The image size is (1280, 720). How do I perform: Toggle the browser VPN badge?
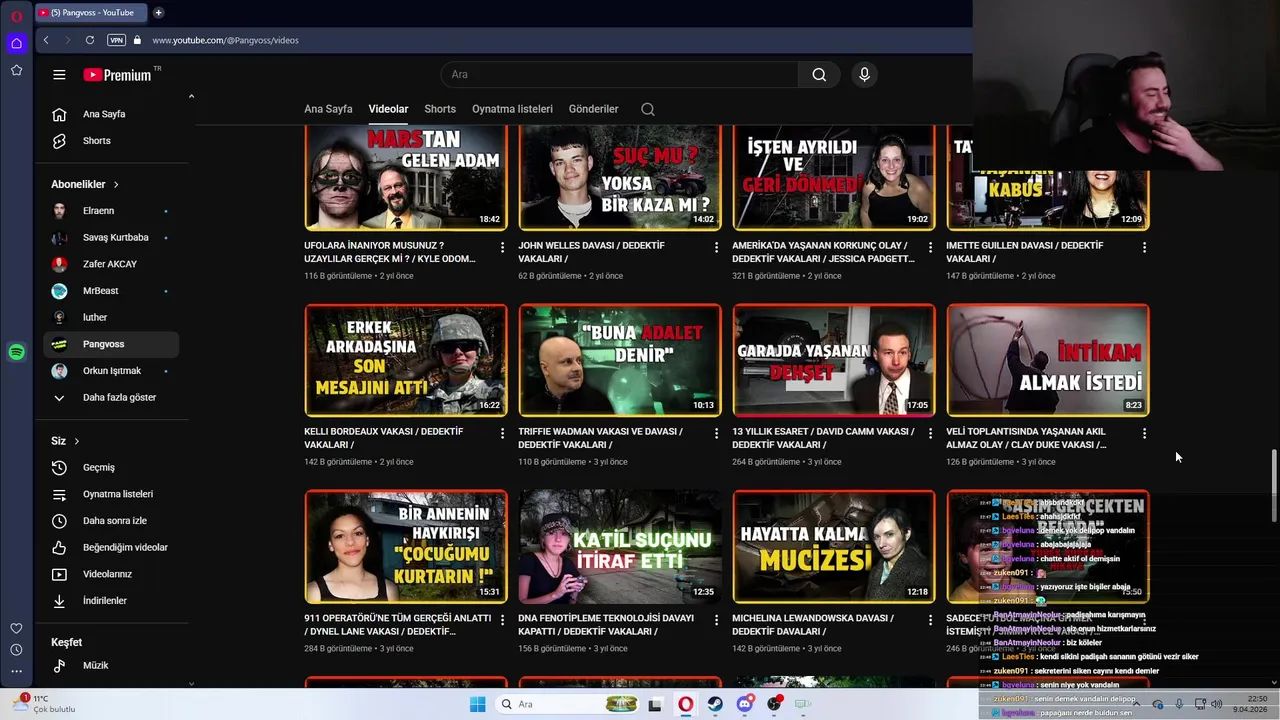(117, 40)
